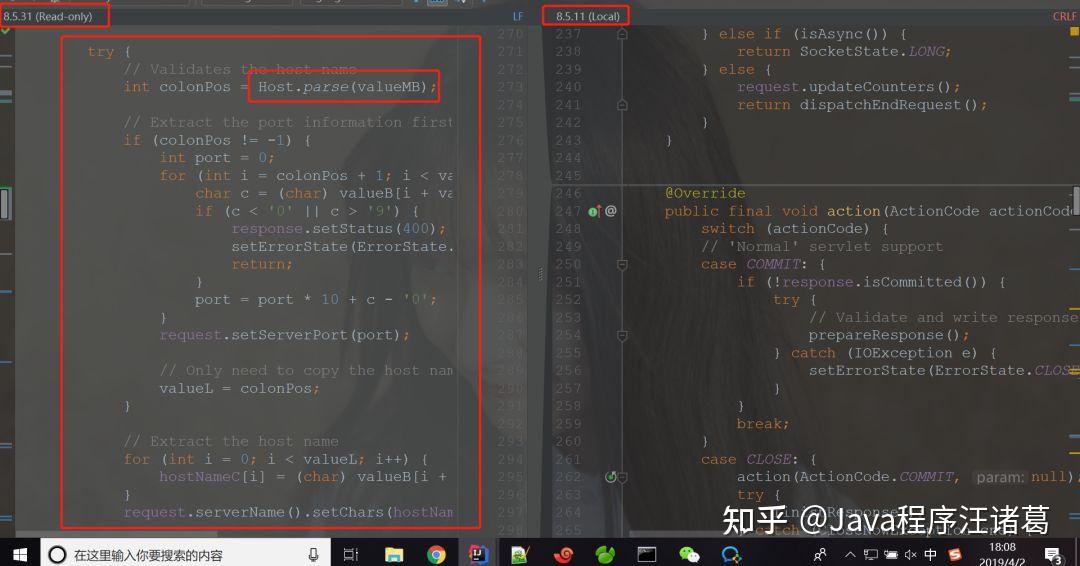Viewport: 1080px width, 566px height.
Task: Click the 'Extract the host name' comment
Action: (231, 441)
